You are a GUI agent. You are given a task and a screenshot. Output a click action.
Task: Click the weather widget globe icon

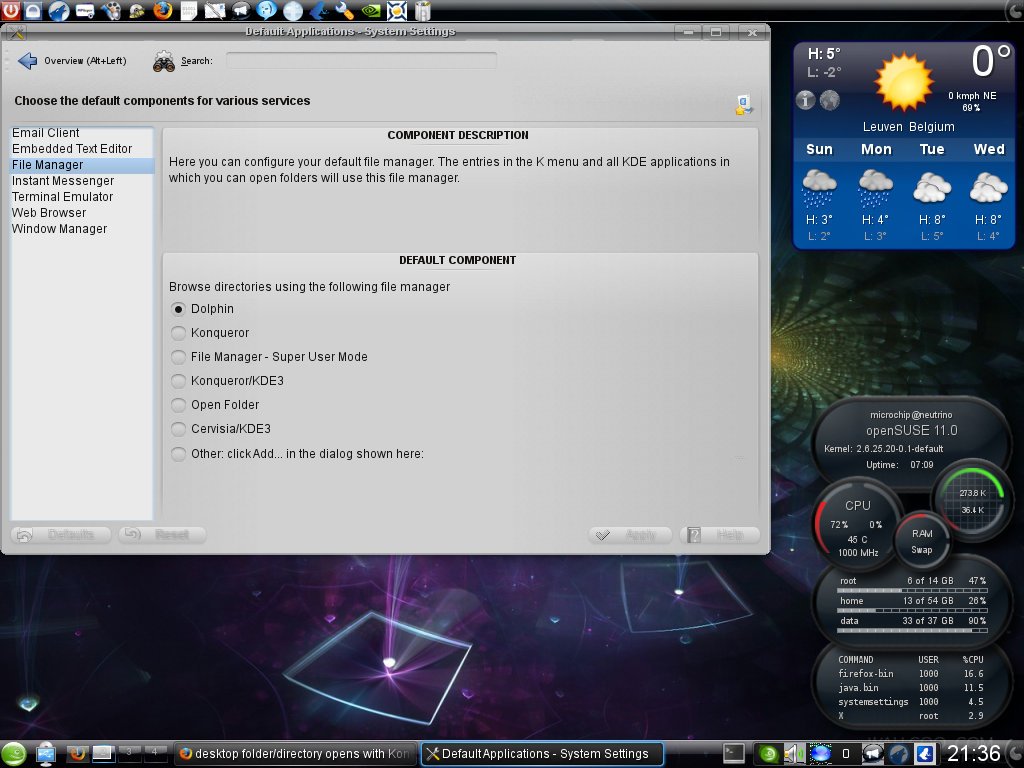coord(829,100)
